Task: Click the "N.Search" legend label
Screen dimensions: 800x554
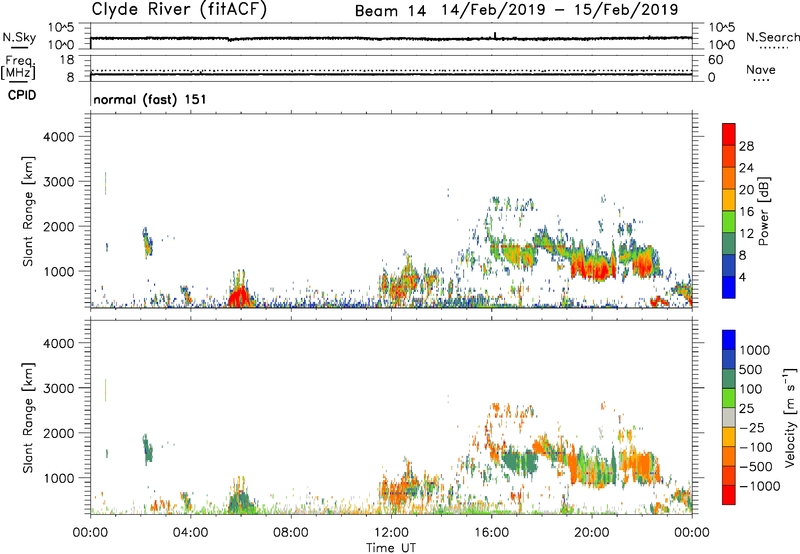Action: tap(772, 37)
